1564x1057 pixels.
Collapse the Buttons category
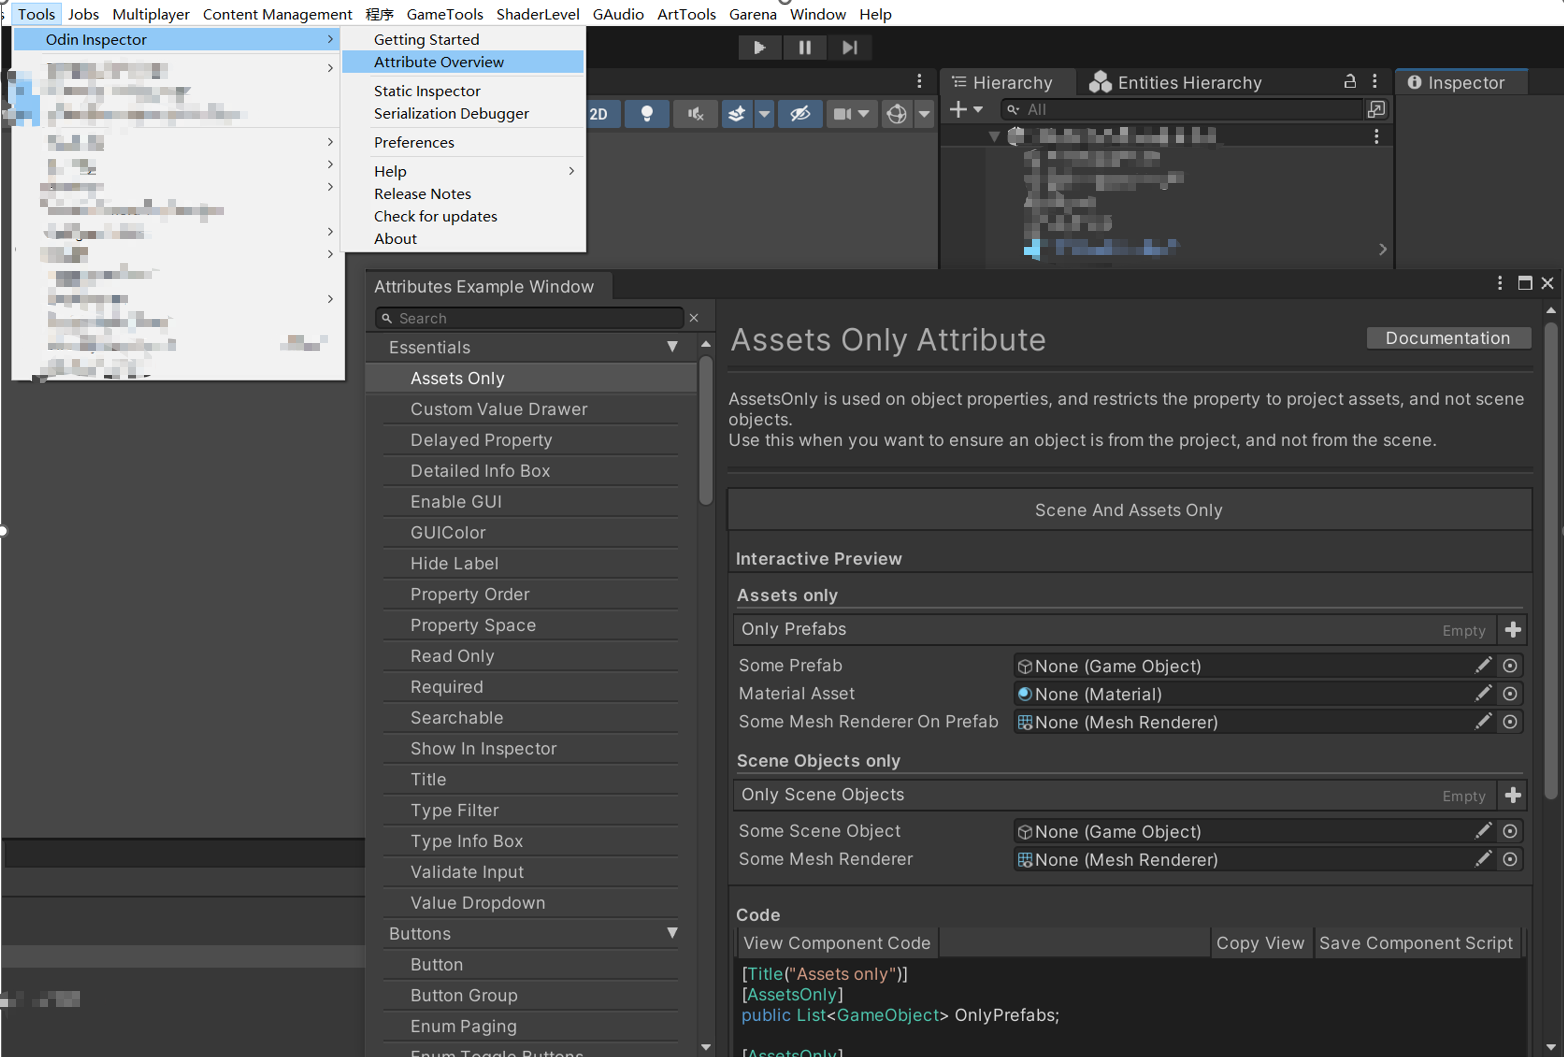672,933
